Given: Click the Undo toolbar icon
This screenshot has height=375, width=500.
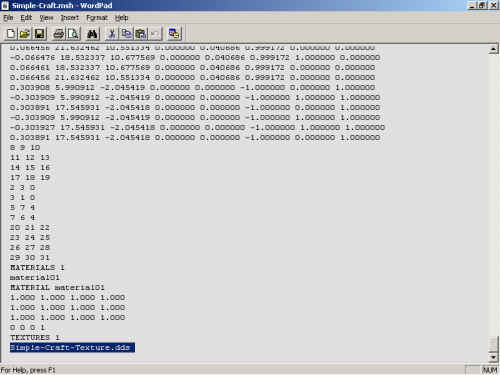Looking at the screenshot, I should point(155,34).
